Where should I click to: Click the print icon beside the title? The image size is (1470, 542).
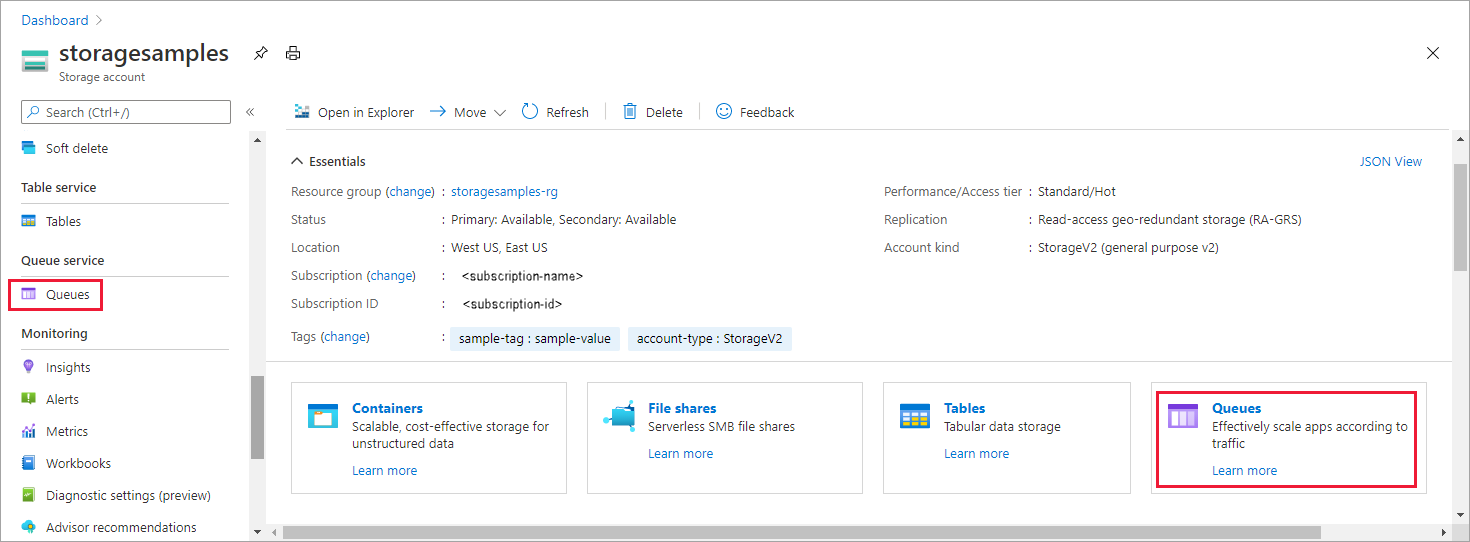pyautogui.click(x=293, y=53)
